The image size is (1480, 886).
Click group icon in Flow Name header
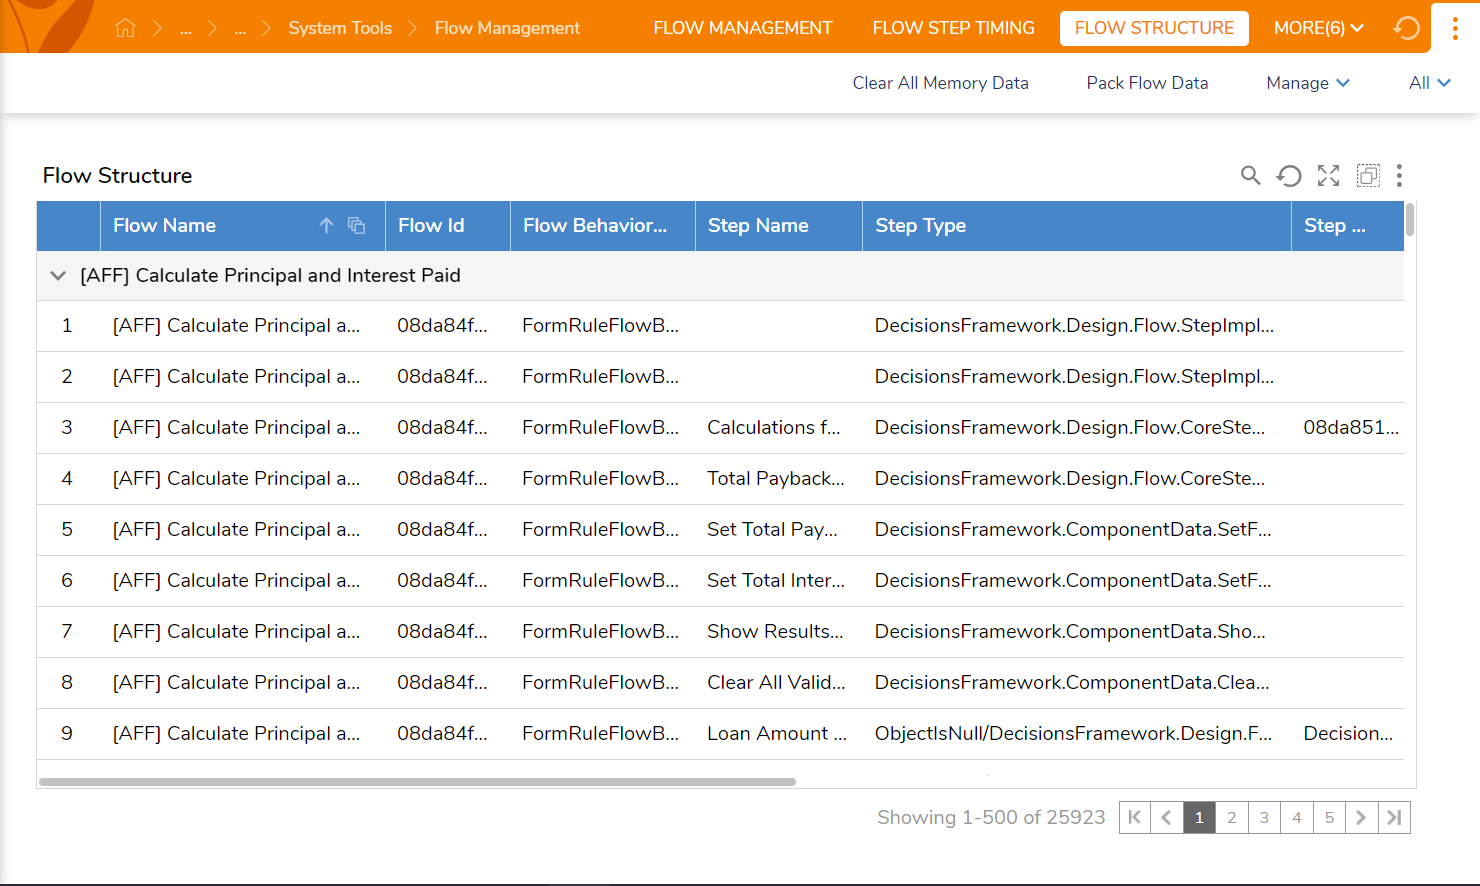click(x=356, y=226)
